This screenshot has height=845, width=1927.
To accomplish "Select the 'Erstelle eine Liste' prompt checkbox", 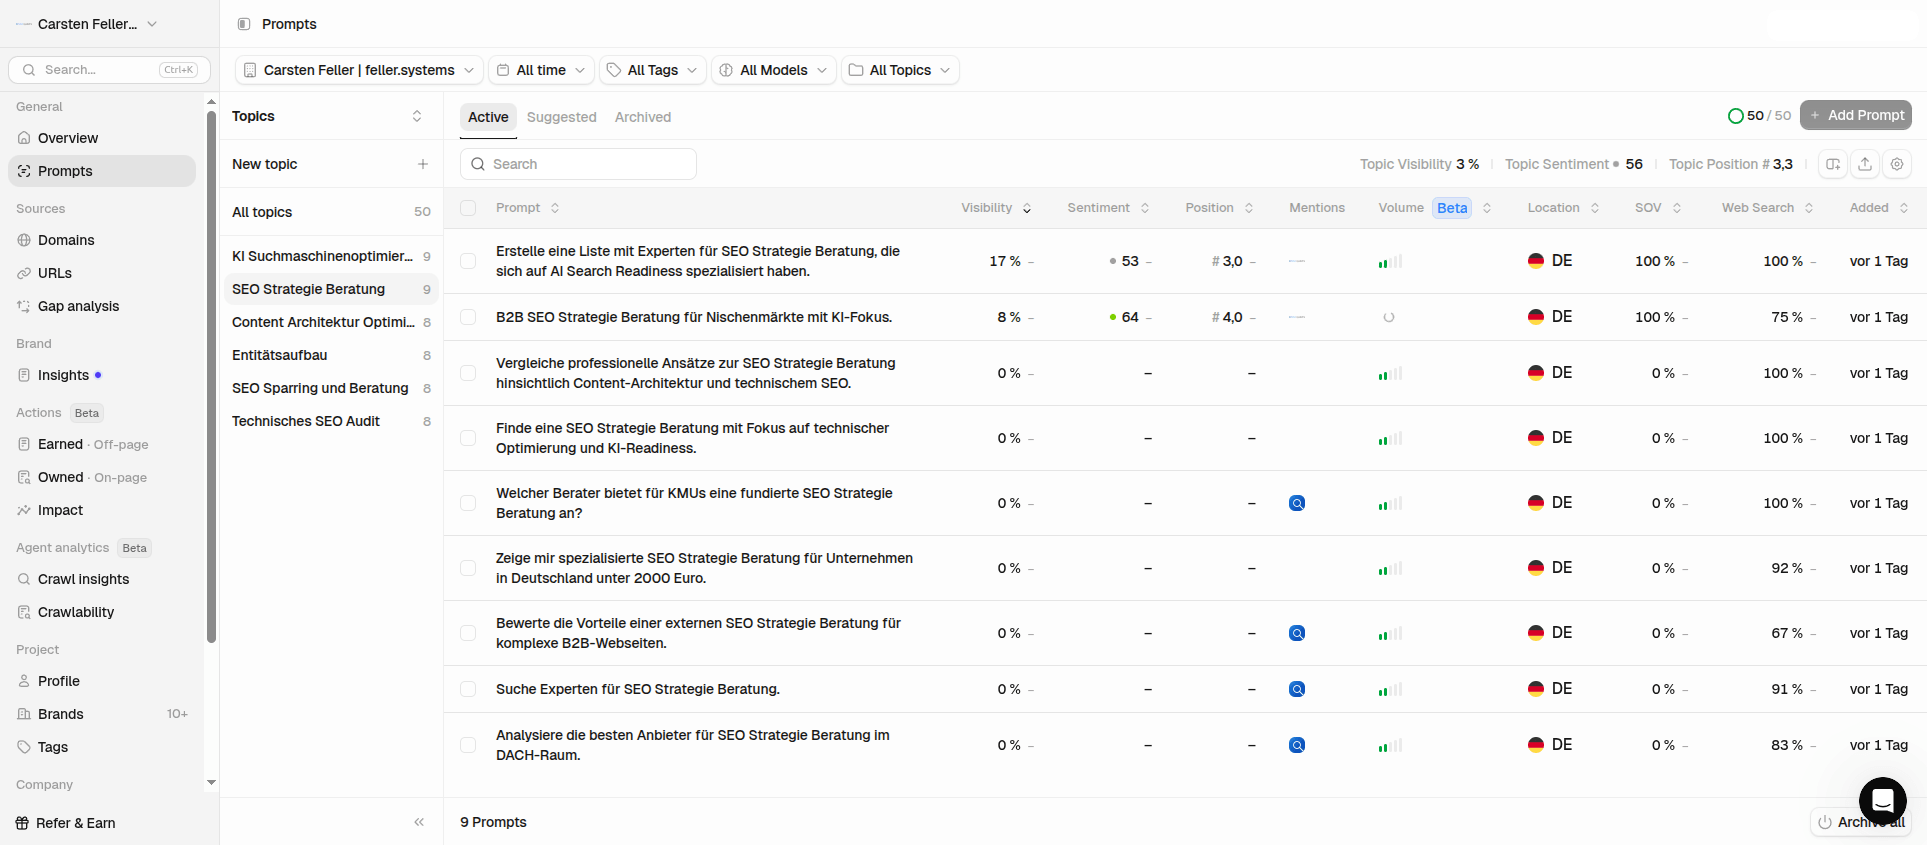I will (x=468, y=261).
